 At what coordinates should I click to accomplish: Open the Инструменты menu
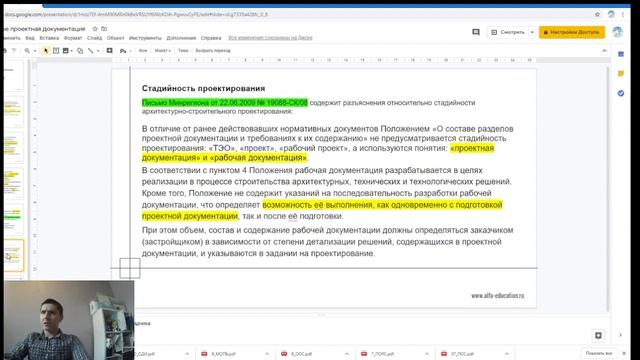click(x=145, y=38)
